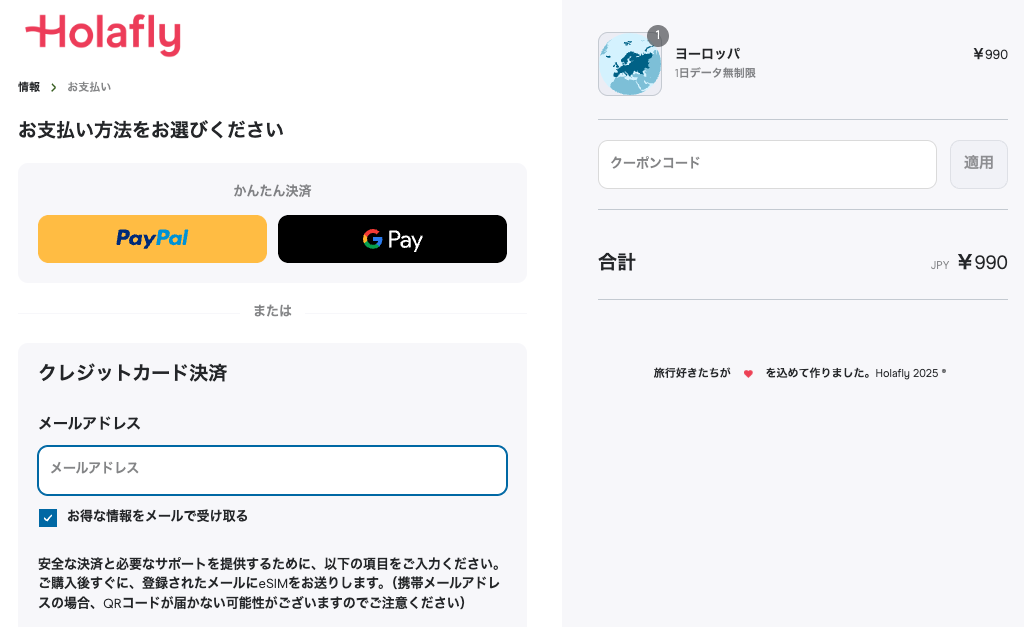Uncheck the お得な情報 email offers checkbox
Image resolution: width=1024 pixels, height=627 pixels.
[48, 517]
